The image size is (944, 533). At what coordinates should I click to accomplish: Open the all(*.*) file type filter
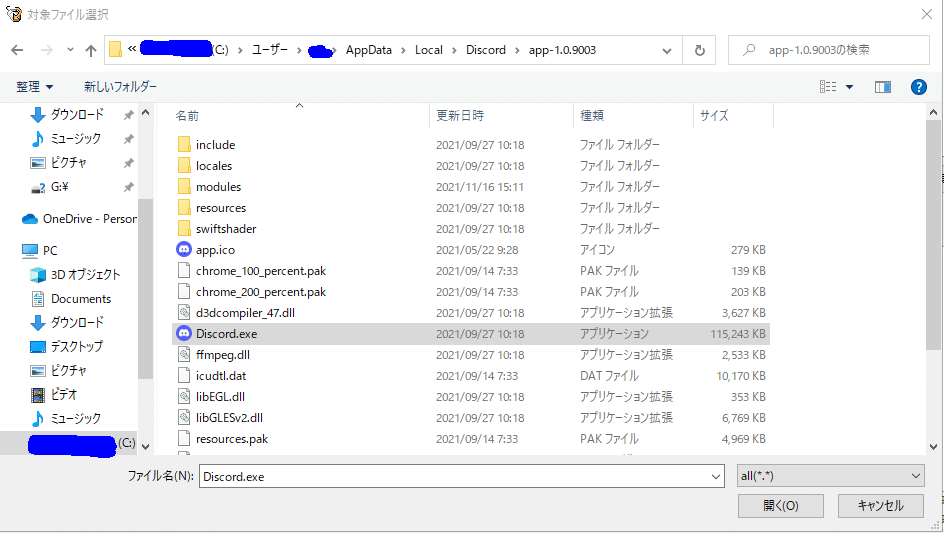[x=831, y=476]
